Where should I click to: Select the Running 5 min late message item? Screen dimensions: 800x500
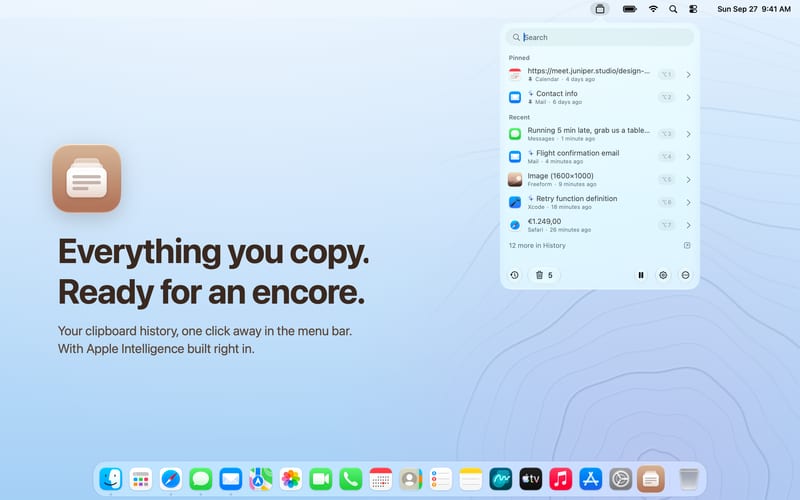tap(599, 134)
